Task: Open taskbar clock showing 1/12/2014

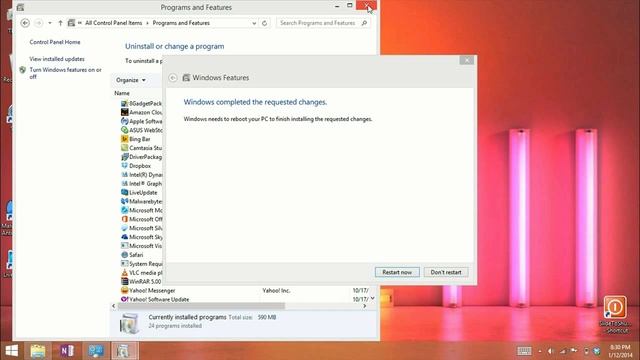Action: pyautogui.click(x=620, y=351)
